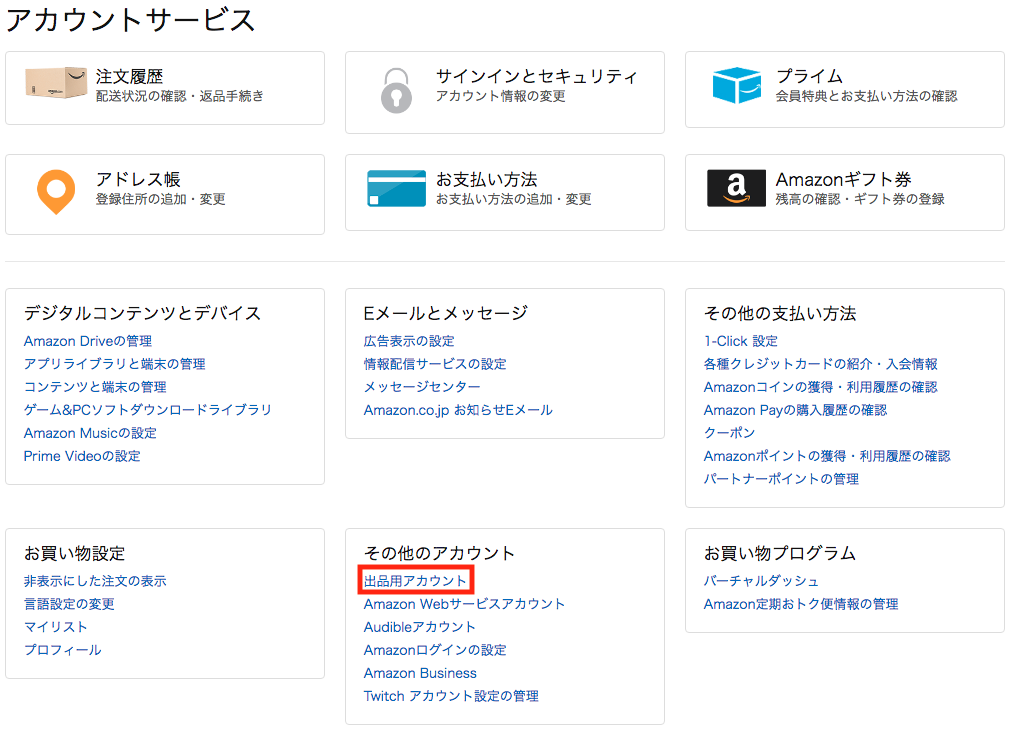
Task: Open パートナーポイントの管理 link
Action: pyautogui.click(x=781, y=479)
